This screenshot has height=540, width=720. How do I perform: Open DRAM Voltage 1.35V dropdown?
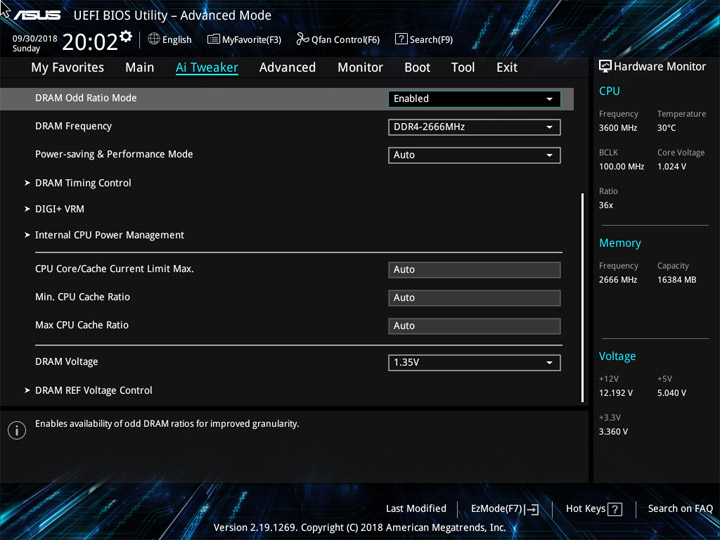(x=474, y=363)
